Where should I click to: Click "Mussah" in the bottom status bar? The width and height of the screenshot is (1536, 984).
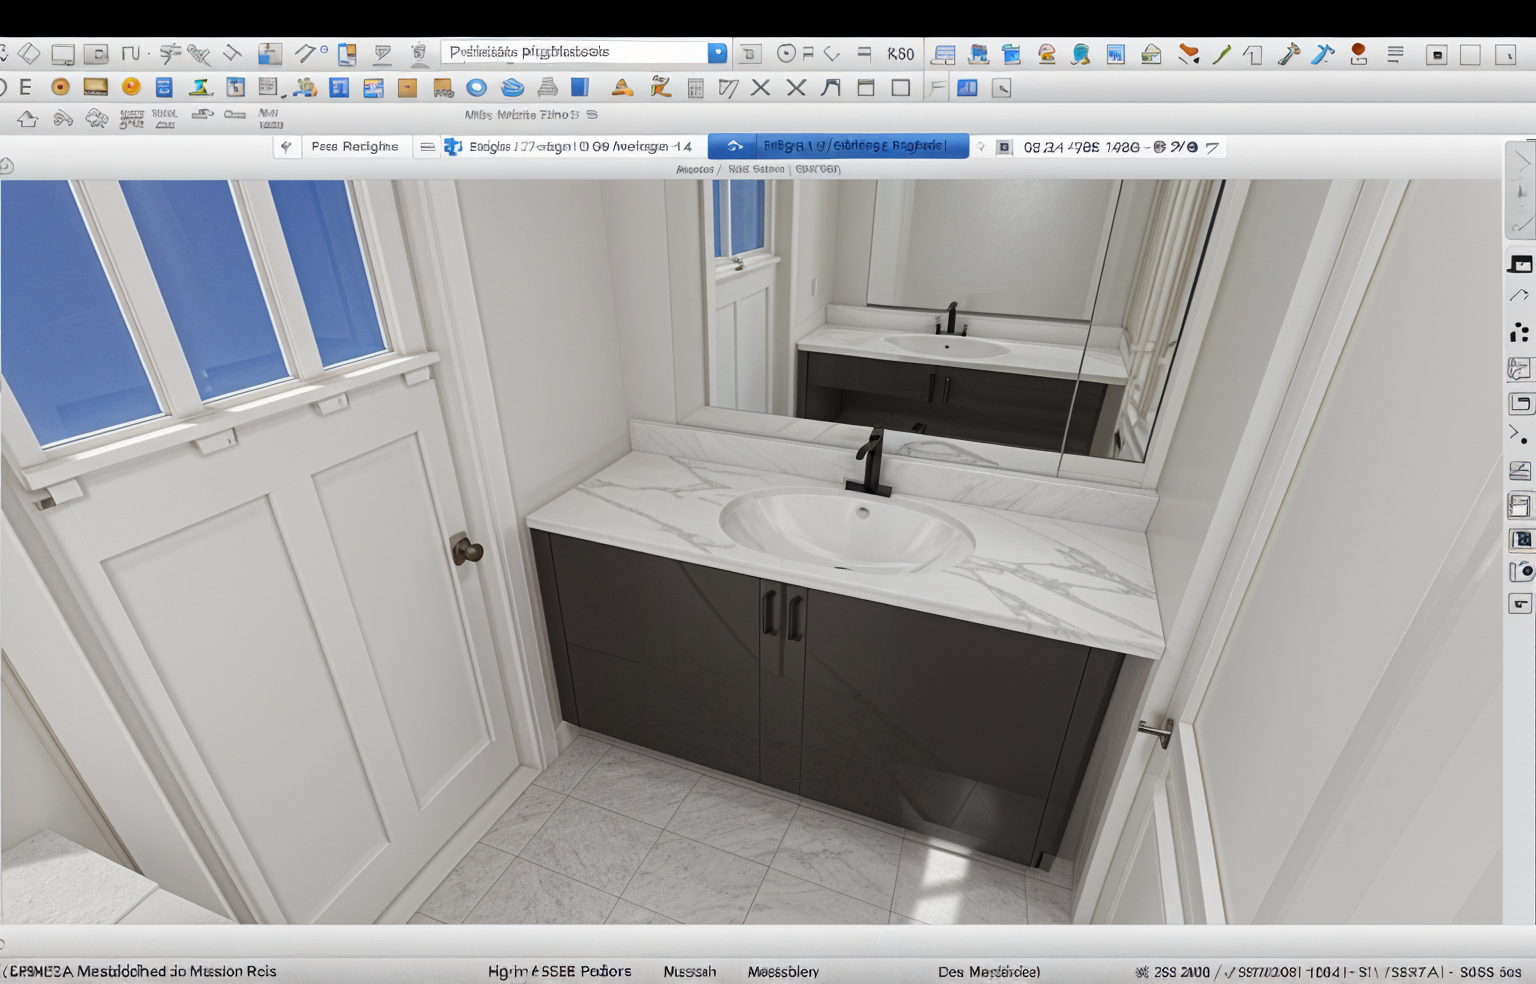689,971
